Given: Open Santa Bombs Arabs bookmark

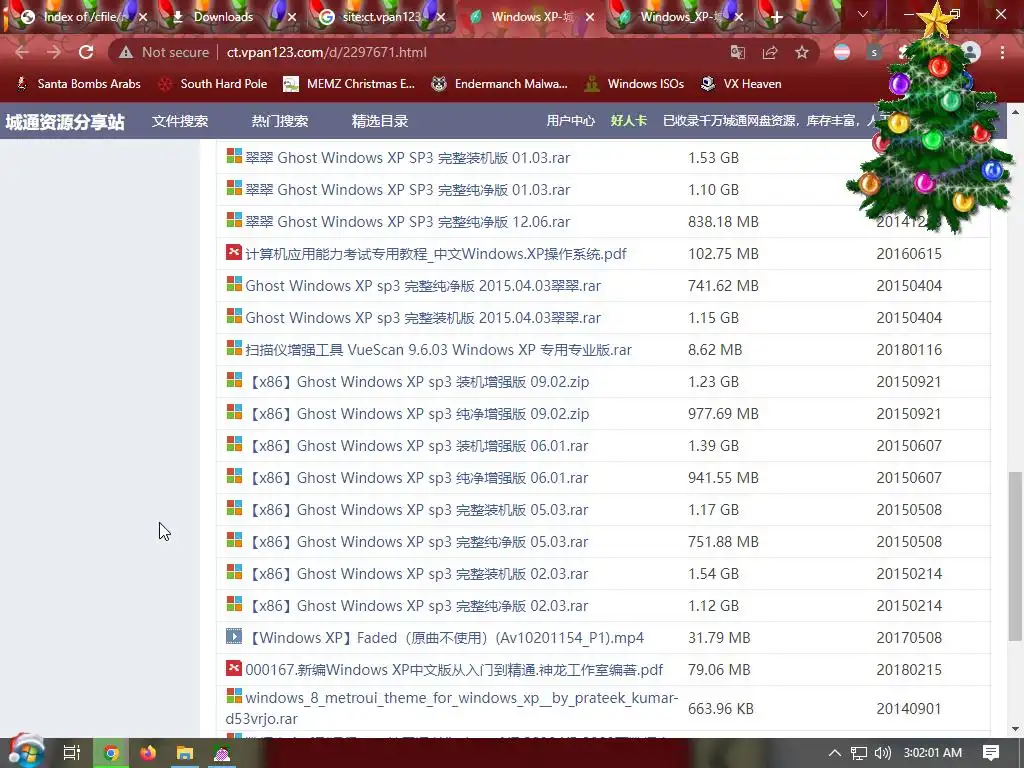Looking at the screenshot, I should [x=78, y=84].
